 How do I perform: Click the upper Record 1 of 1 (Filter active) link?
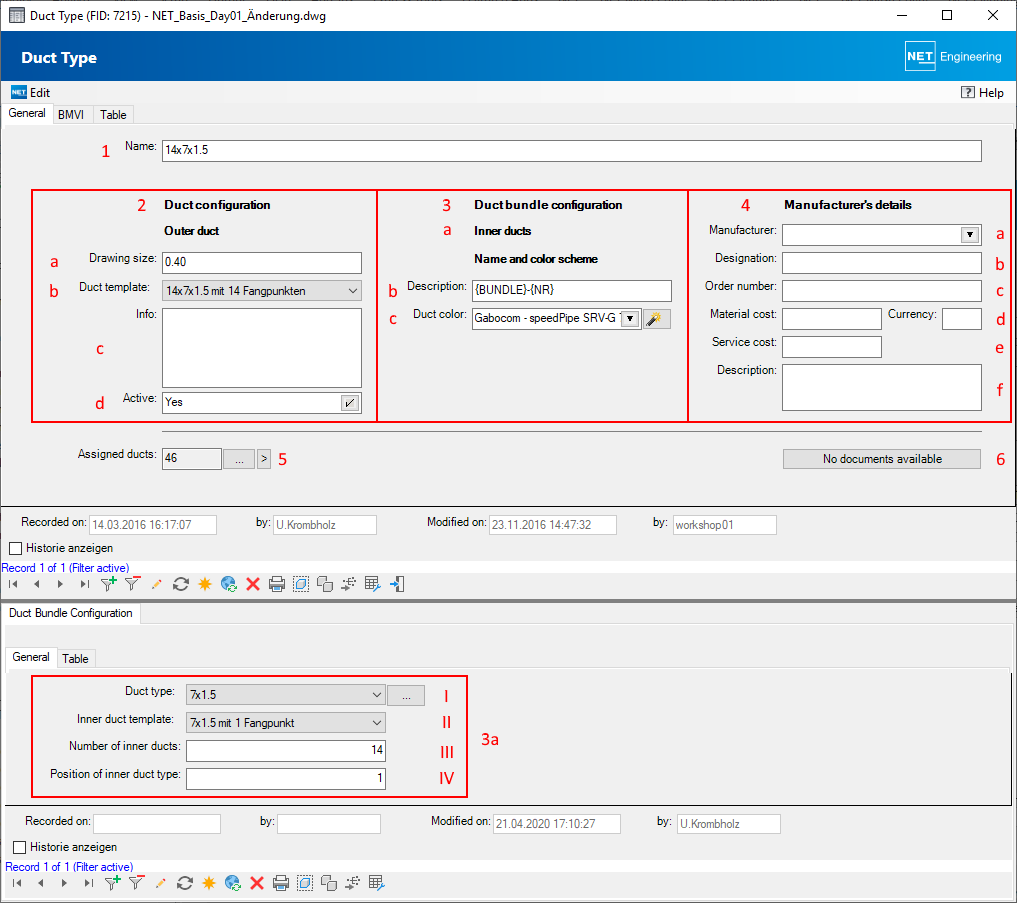66,568
